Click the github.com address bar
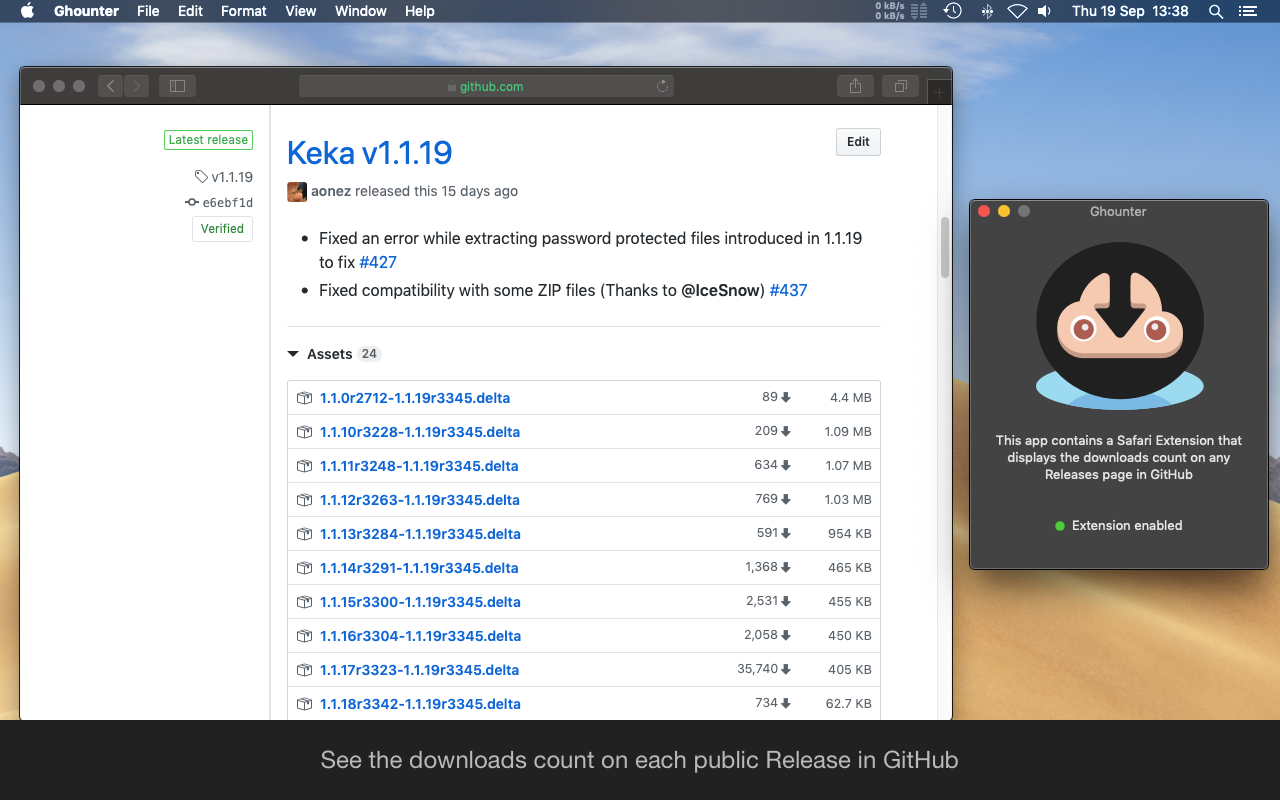 tap(486, 86)
